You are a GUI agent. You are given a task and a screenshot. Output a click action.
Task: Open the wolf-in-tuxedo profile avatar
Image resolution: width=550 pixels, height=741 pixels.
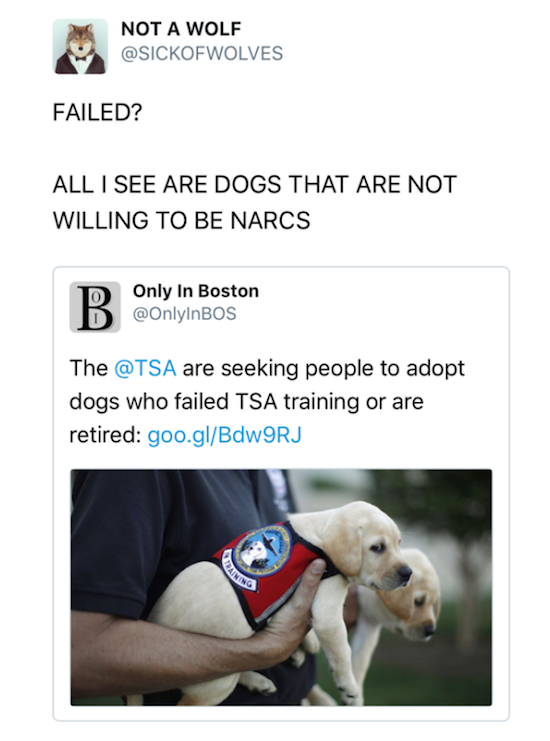(80, 46)
